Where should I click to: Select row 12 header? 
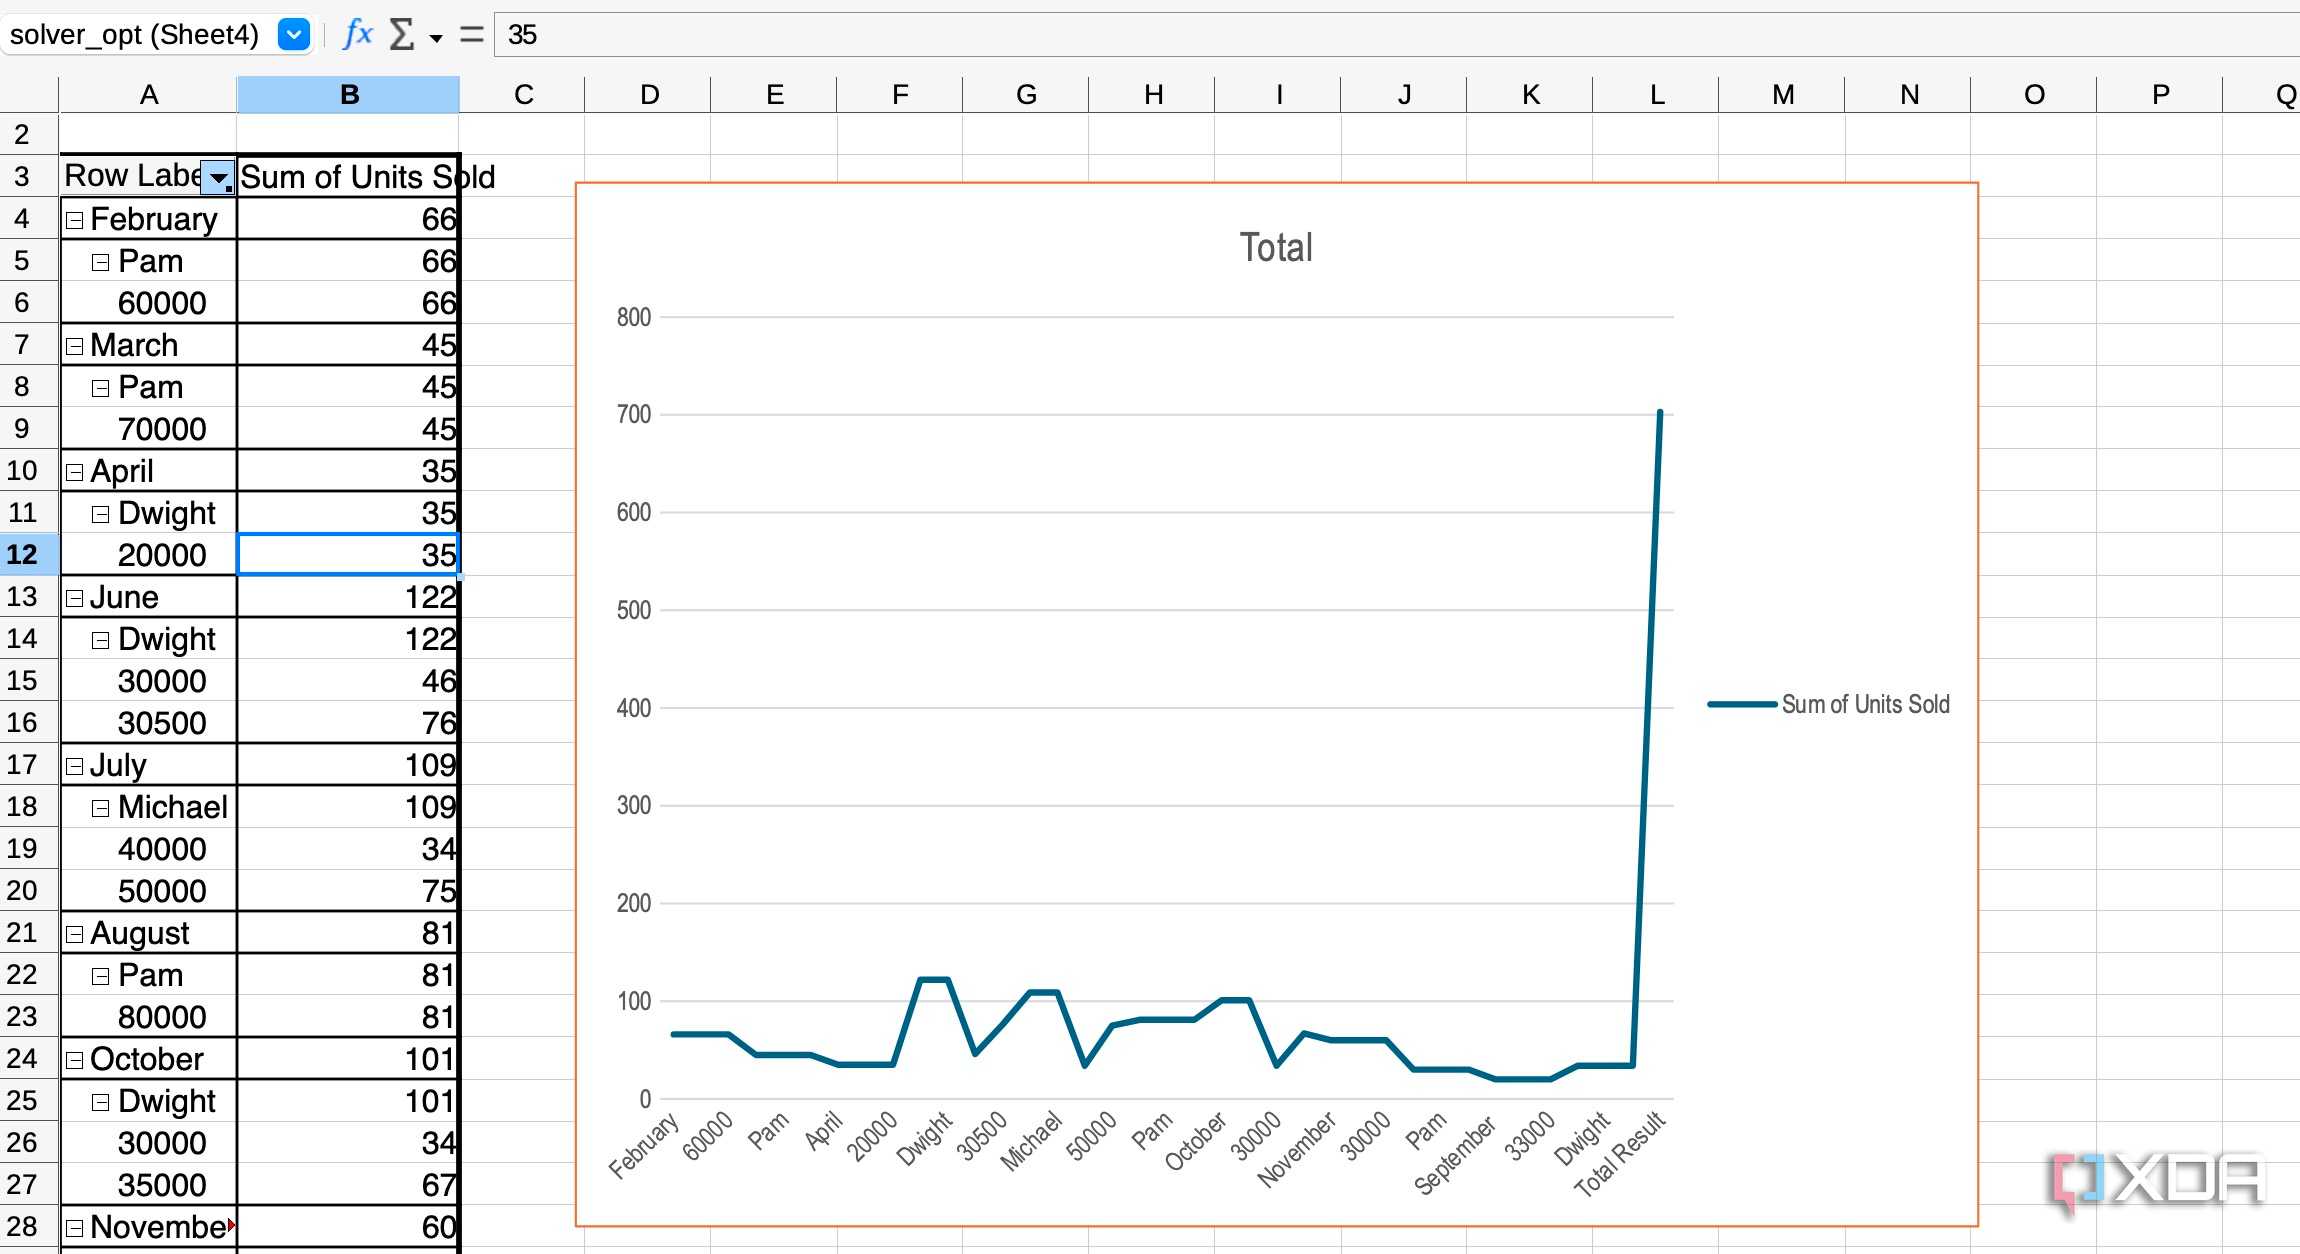pyautogui.click(x=28, y=554)
